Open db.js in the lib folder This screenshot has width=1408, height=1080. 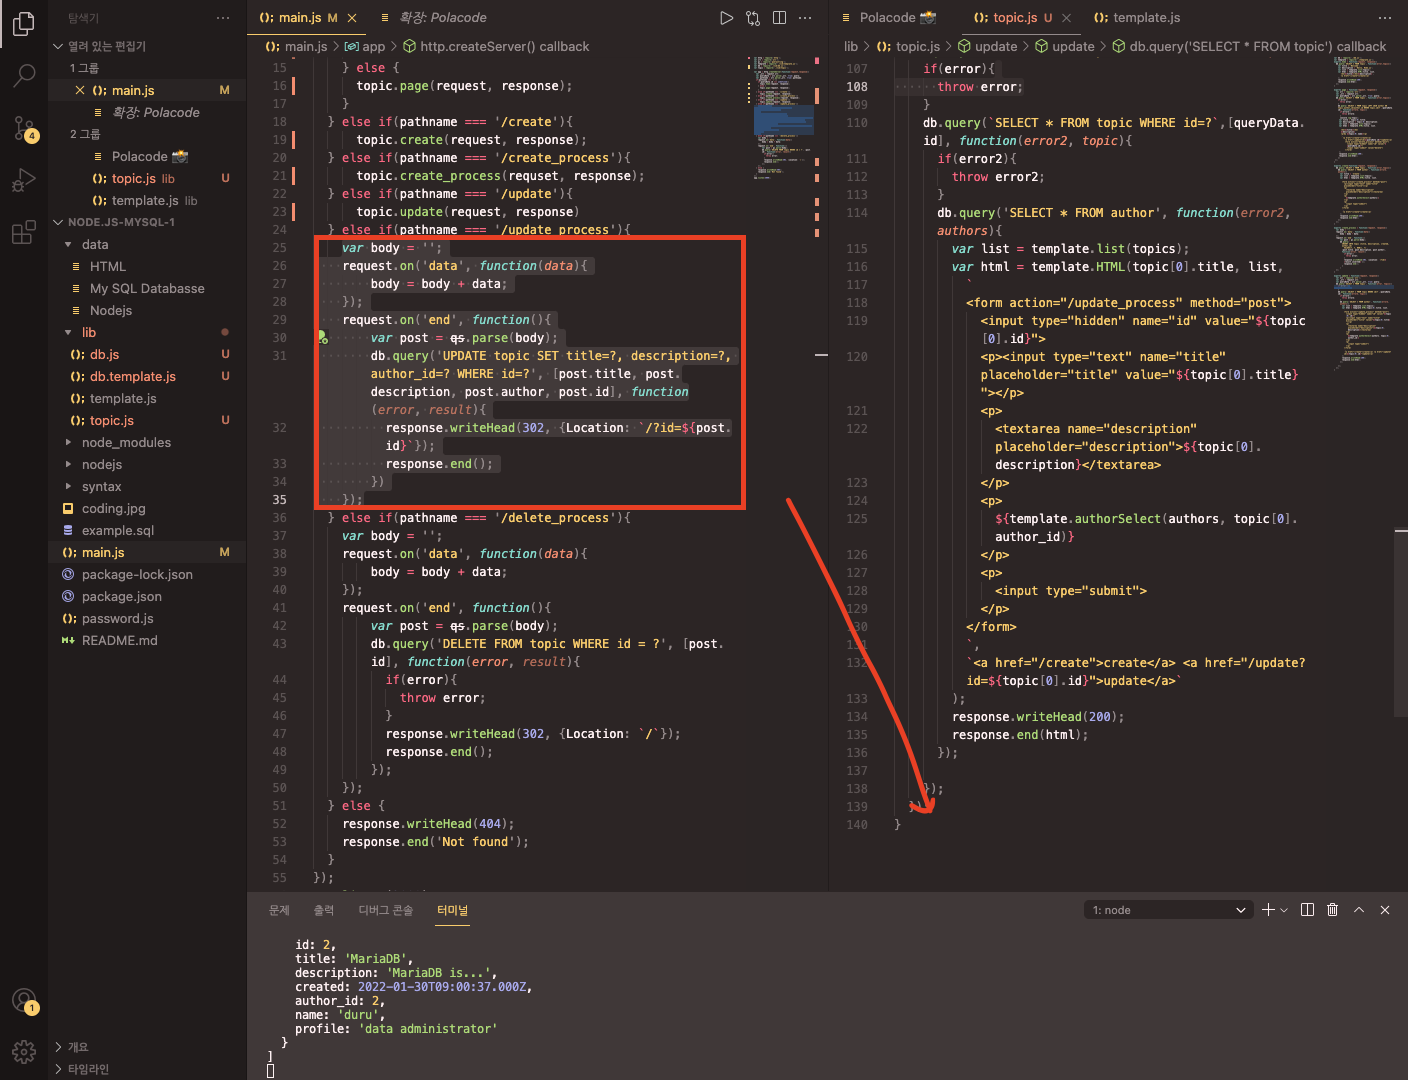(147, 354)
